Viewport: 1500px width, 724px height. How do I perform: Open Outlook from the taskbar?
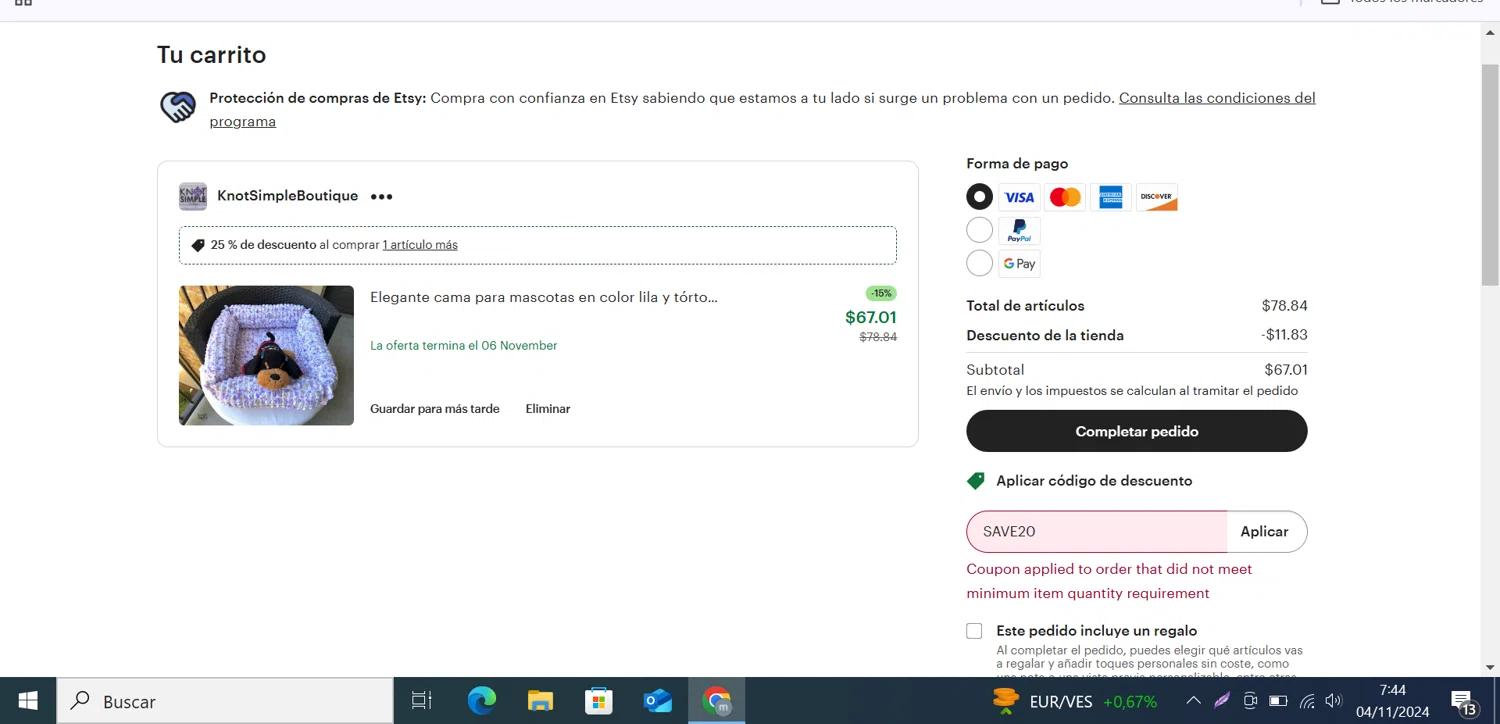click(x=657, y=701)
